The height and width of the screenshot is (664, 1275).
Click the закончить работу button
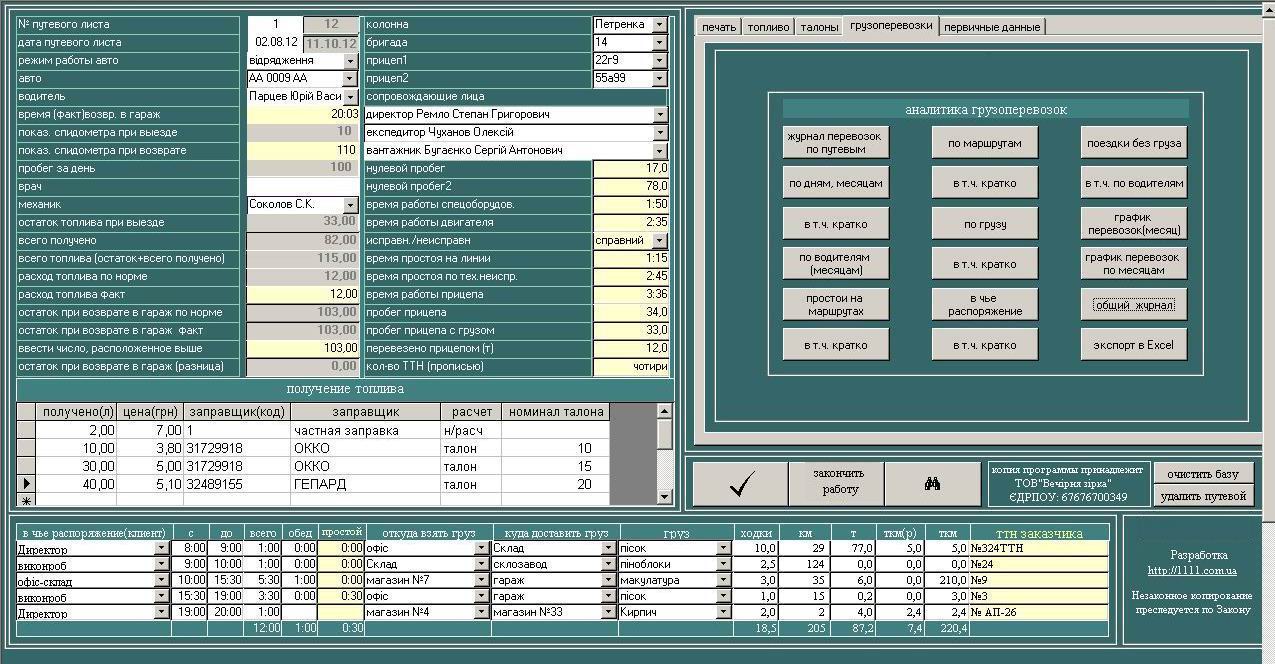(x=836, y=484)
